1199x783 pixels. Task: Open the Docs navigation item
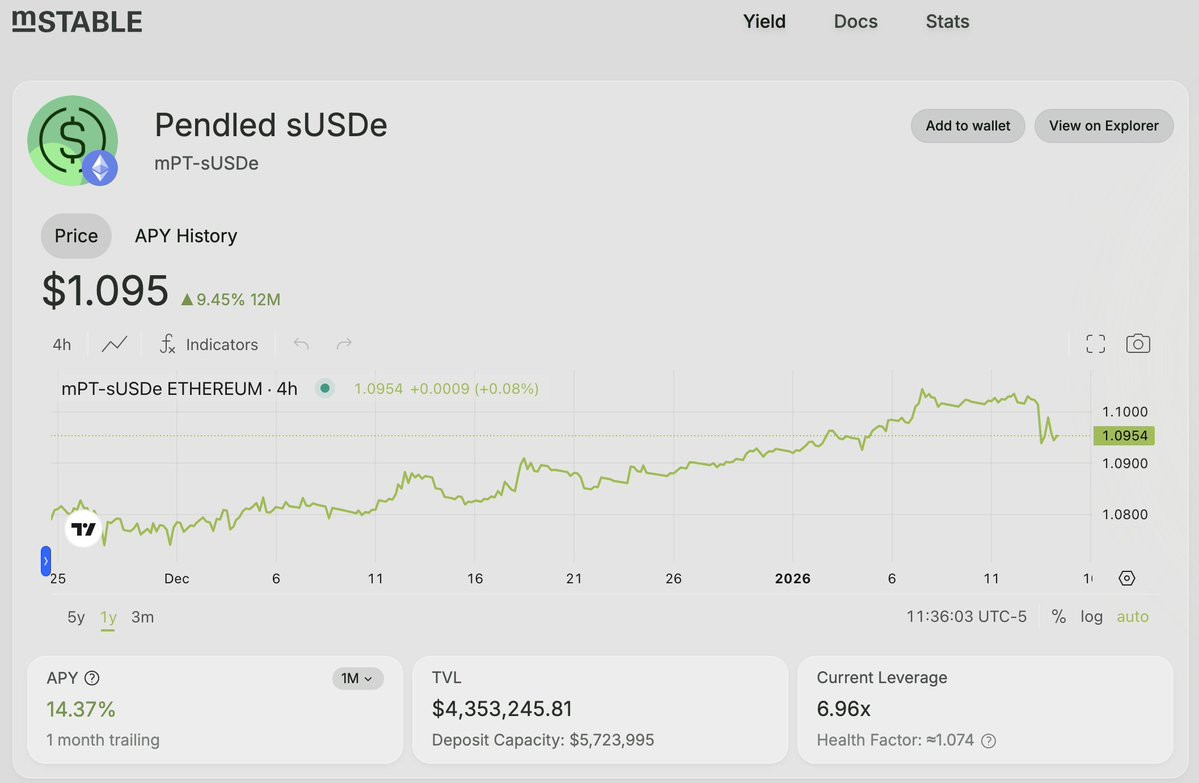coord(855,21)
